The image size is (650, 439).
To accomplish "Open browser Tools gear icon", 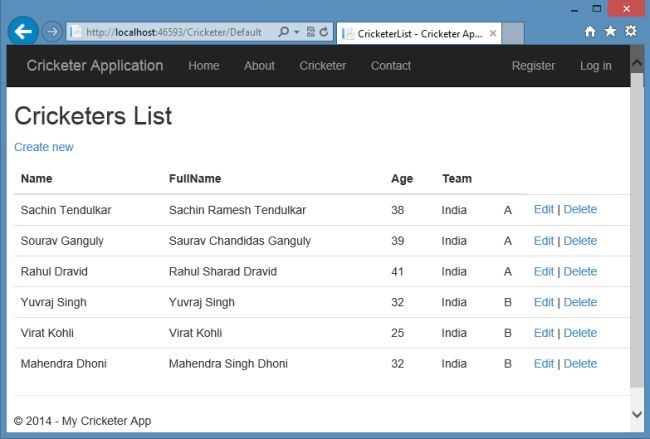I will (631, 31).
